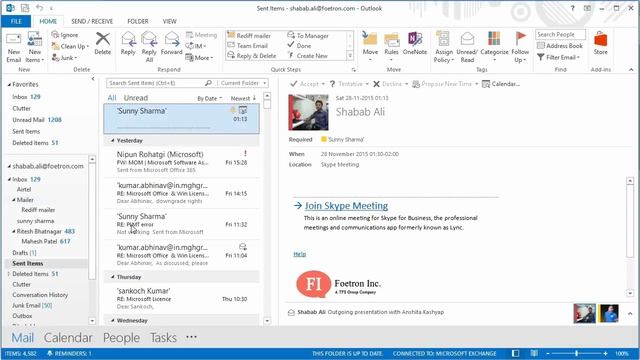This screenshot has height=360, width=640.
Task: Mark message Done quick step
Action: tap(299, 46)
